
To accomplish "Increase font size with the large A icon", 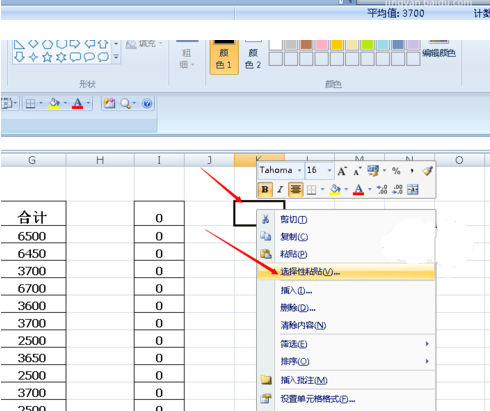I will (342, 171).
